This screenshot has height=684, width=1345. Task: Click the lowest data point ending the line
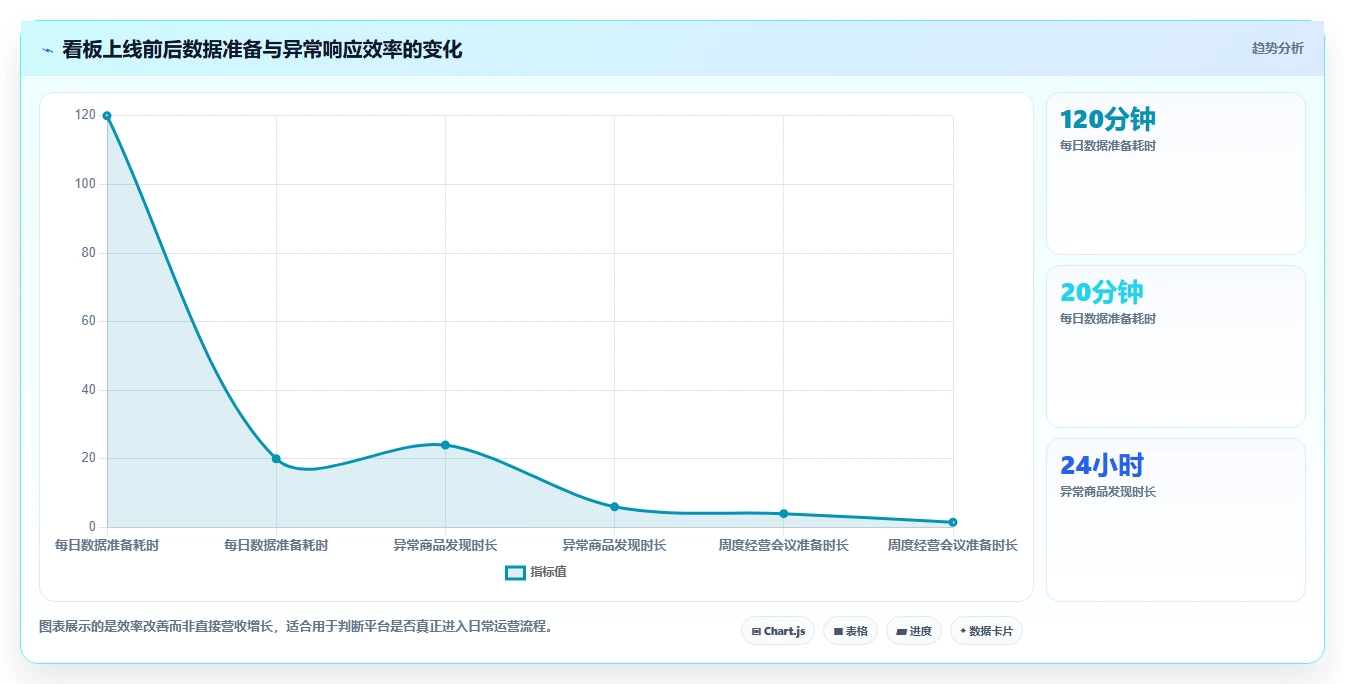tap(953, 522)
